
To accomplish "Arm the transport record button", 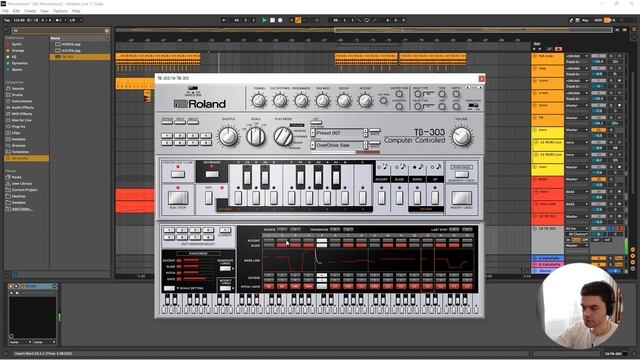I will click(x=280, y=20).
